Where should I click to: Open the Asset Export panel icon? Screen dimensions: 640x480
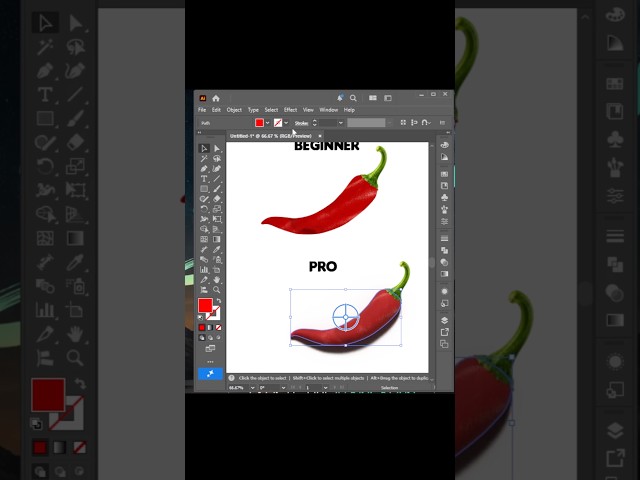tap(444, 332)
